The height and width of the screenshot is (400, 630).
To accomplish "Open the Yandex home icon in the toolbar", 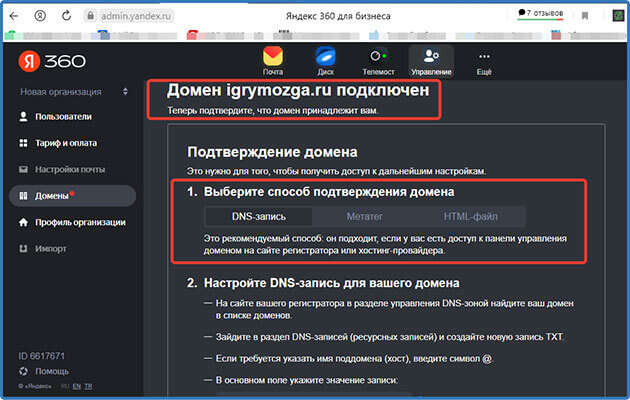I will pos(40,16).
